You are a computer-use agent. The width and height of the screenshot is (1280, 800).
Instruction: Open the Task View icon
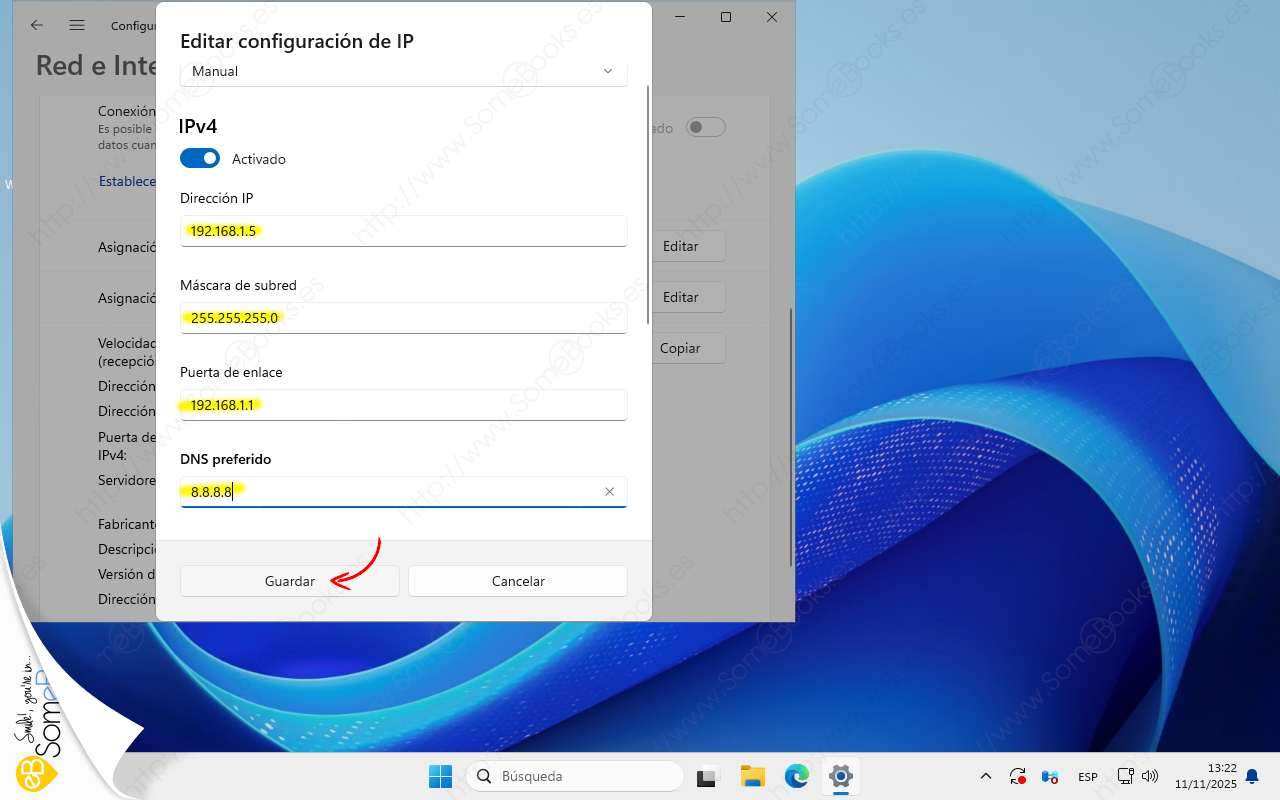[x=709, y=776]
